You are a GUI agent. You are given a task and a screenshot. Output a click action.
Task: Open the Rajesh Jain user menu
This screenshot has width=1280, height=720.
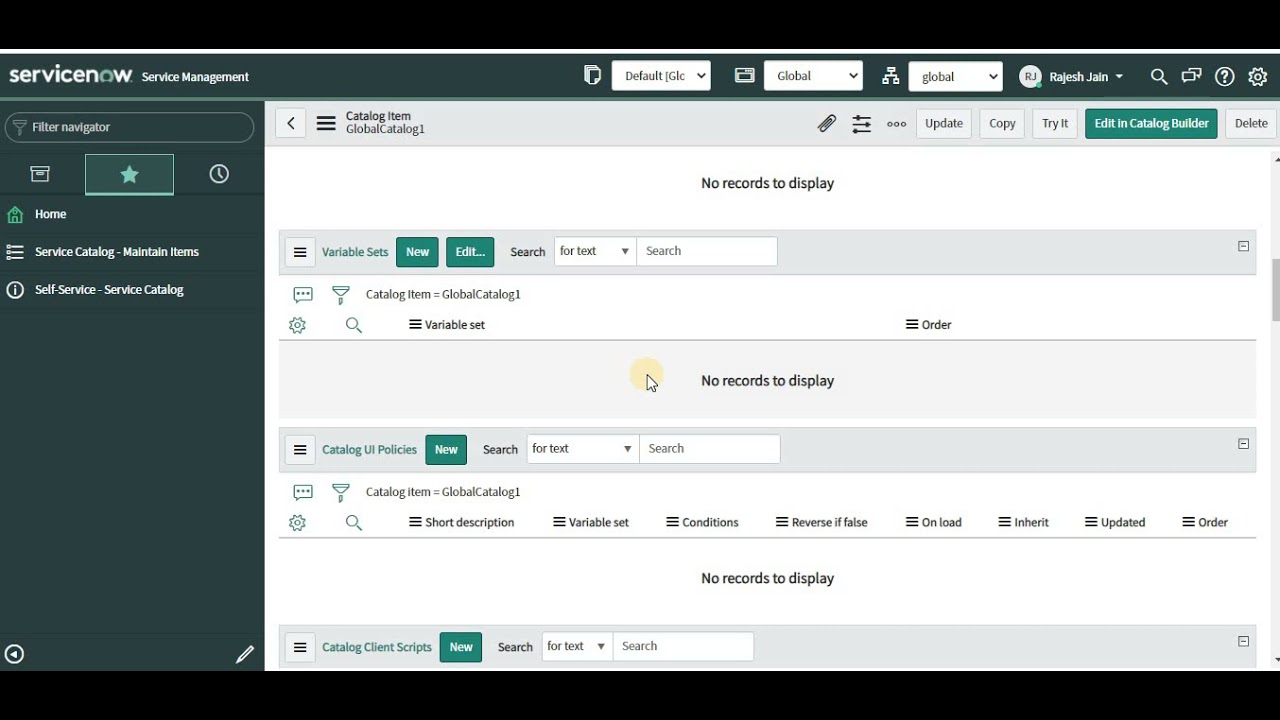1072,76
